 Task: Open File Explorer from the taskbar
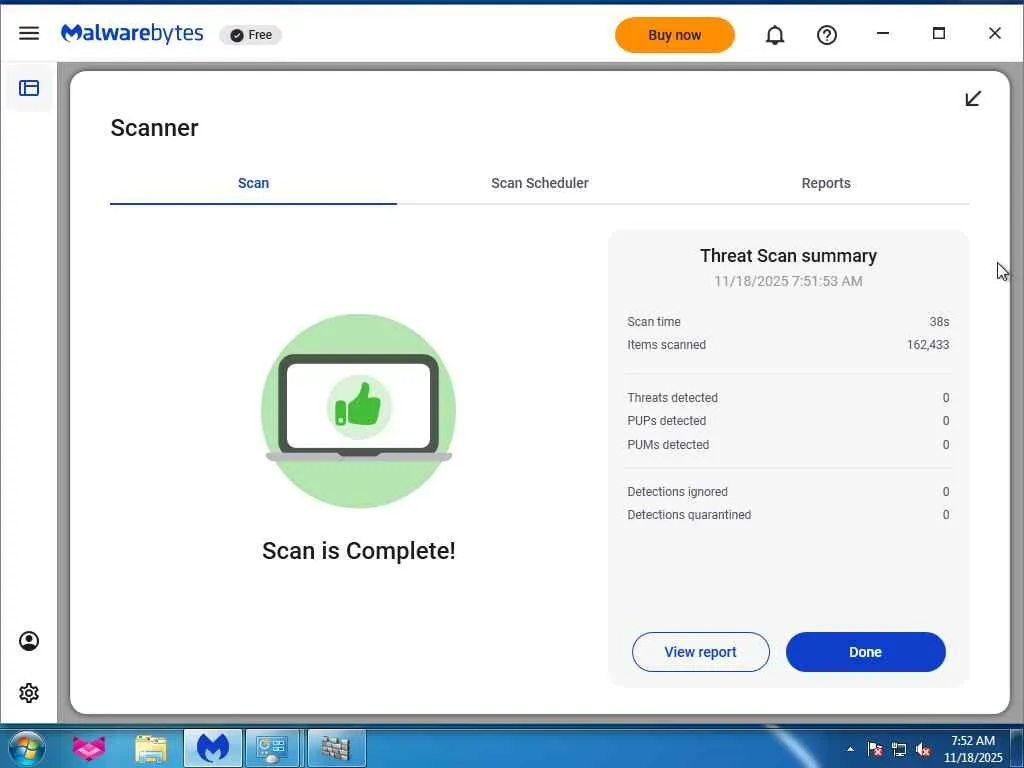click(151, 748)
